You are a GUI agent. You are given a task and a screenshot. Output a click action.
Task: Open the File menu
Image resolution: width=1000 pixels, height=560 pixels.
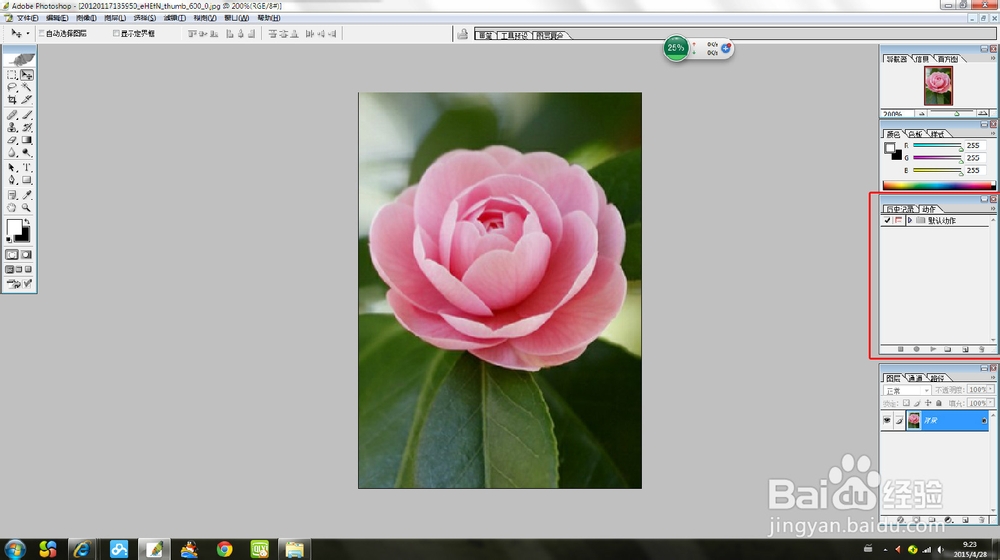point(27,18)
